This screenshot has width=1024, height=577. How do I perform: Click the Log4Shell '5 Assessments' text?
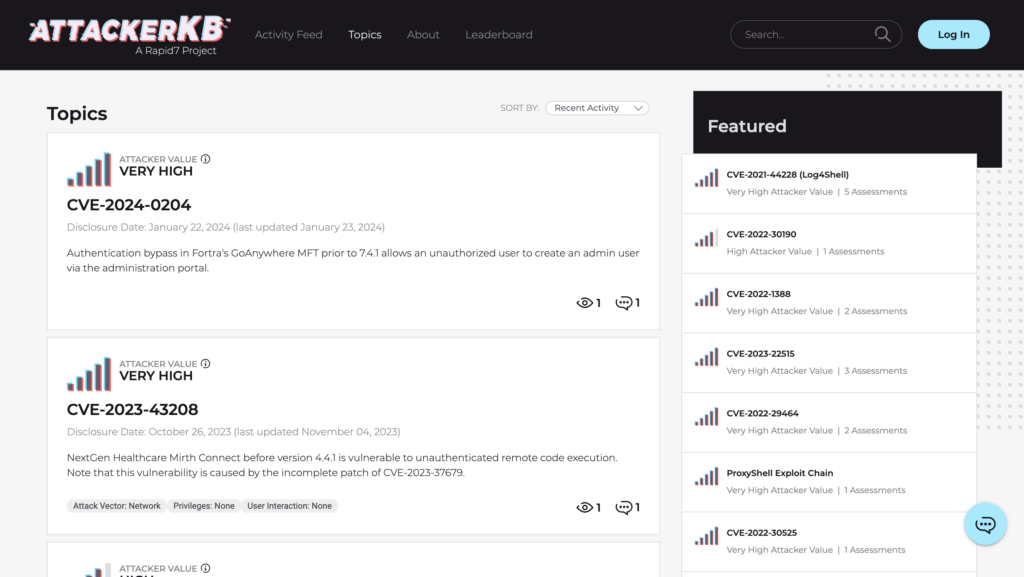point(875,192)
